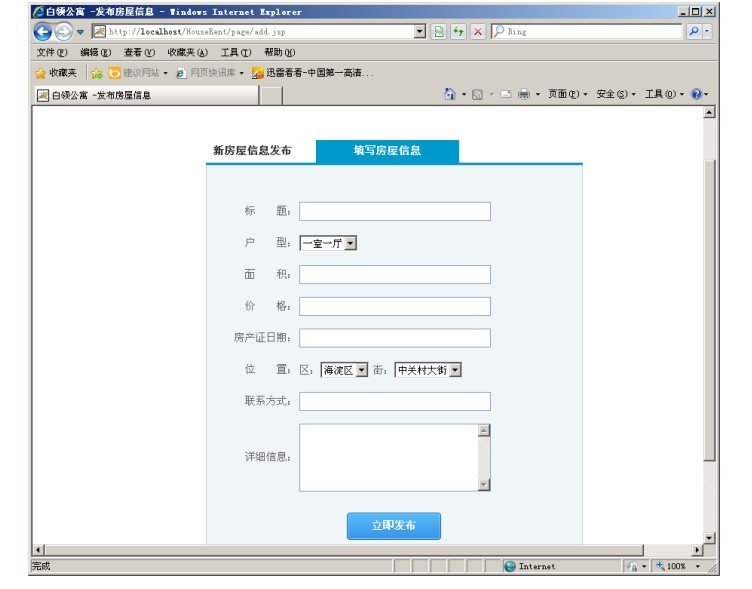Click the page vertical scrollbar up arrow
This screenshot has height=589, width=752.
click(709, 113)
